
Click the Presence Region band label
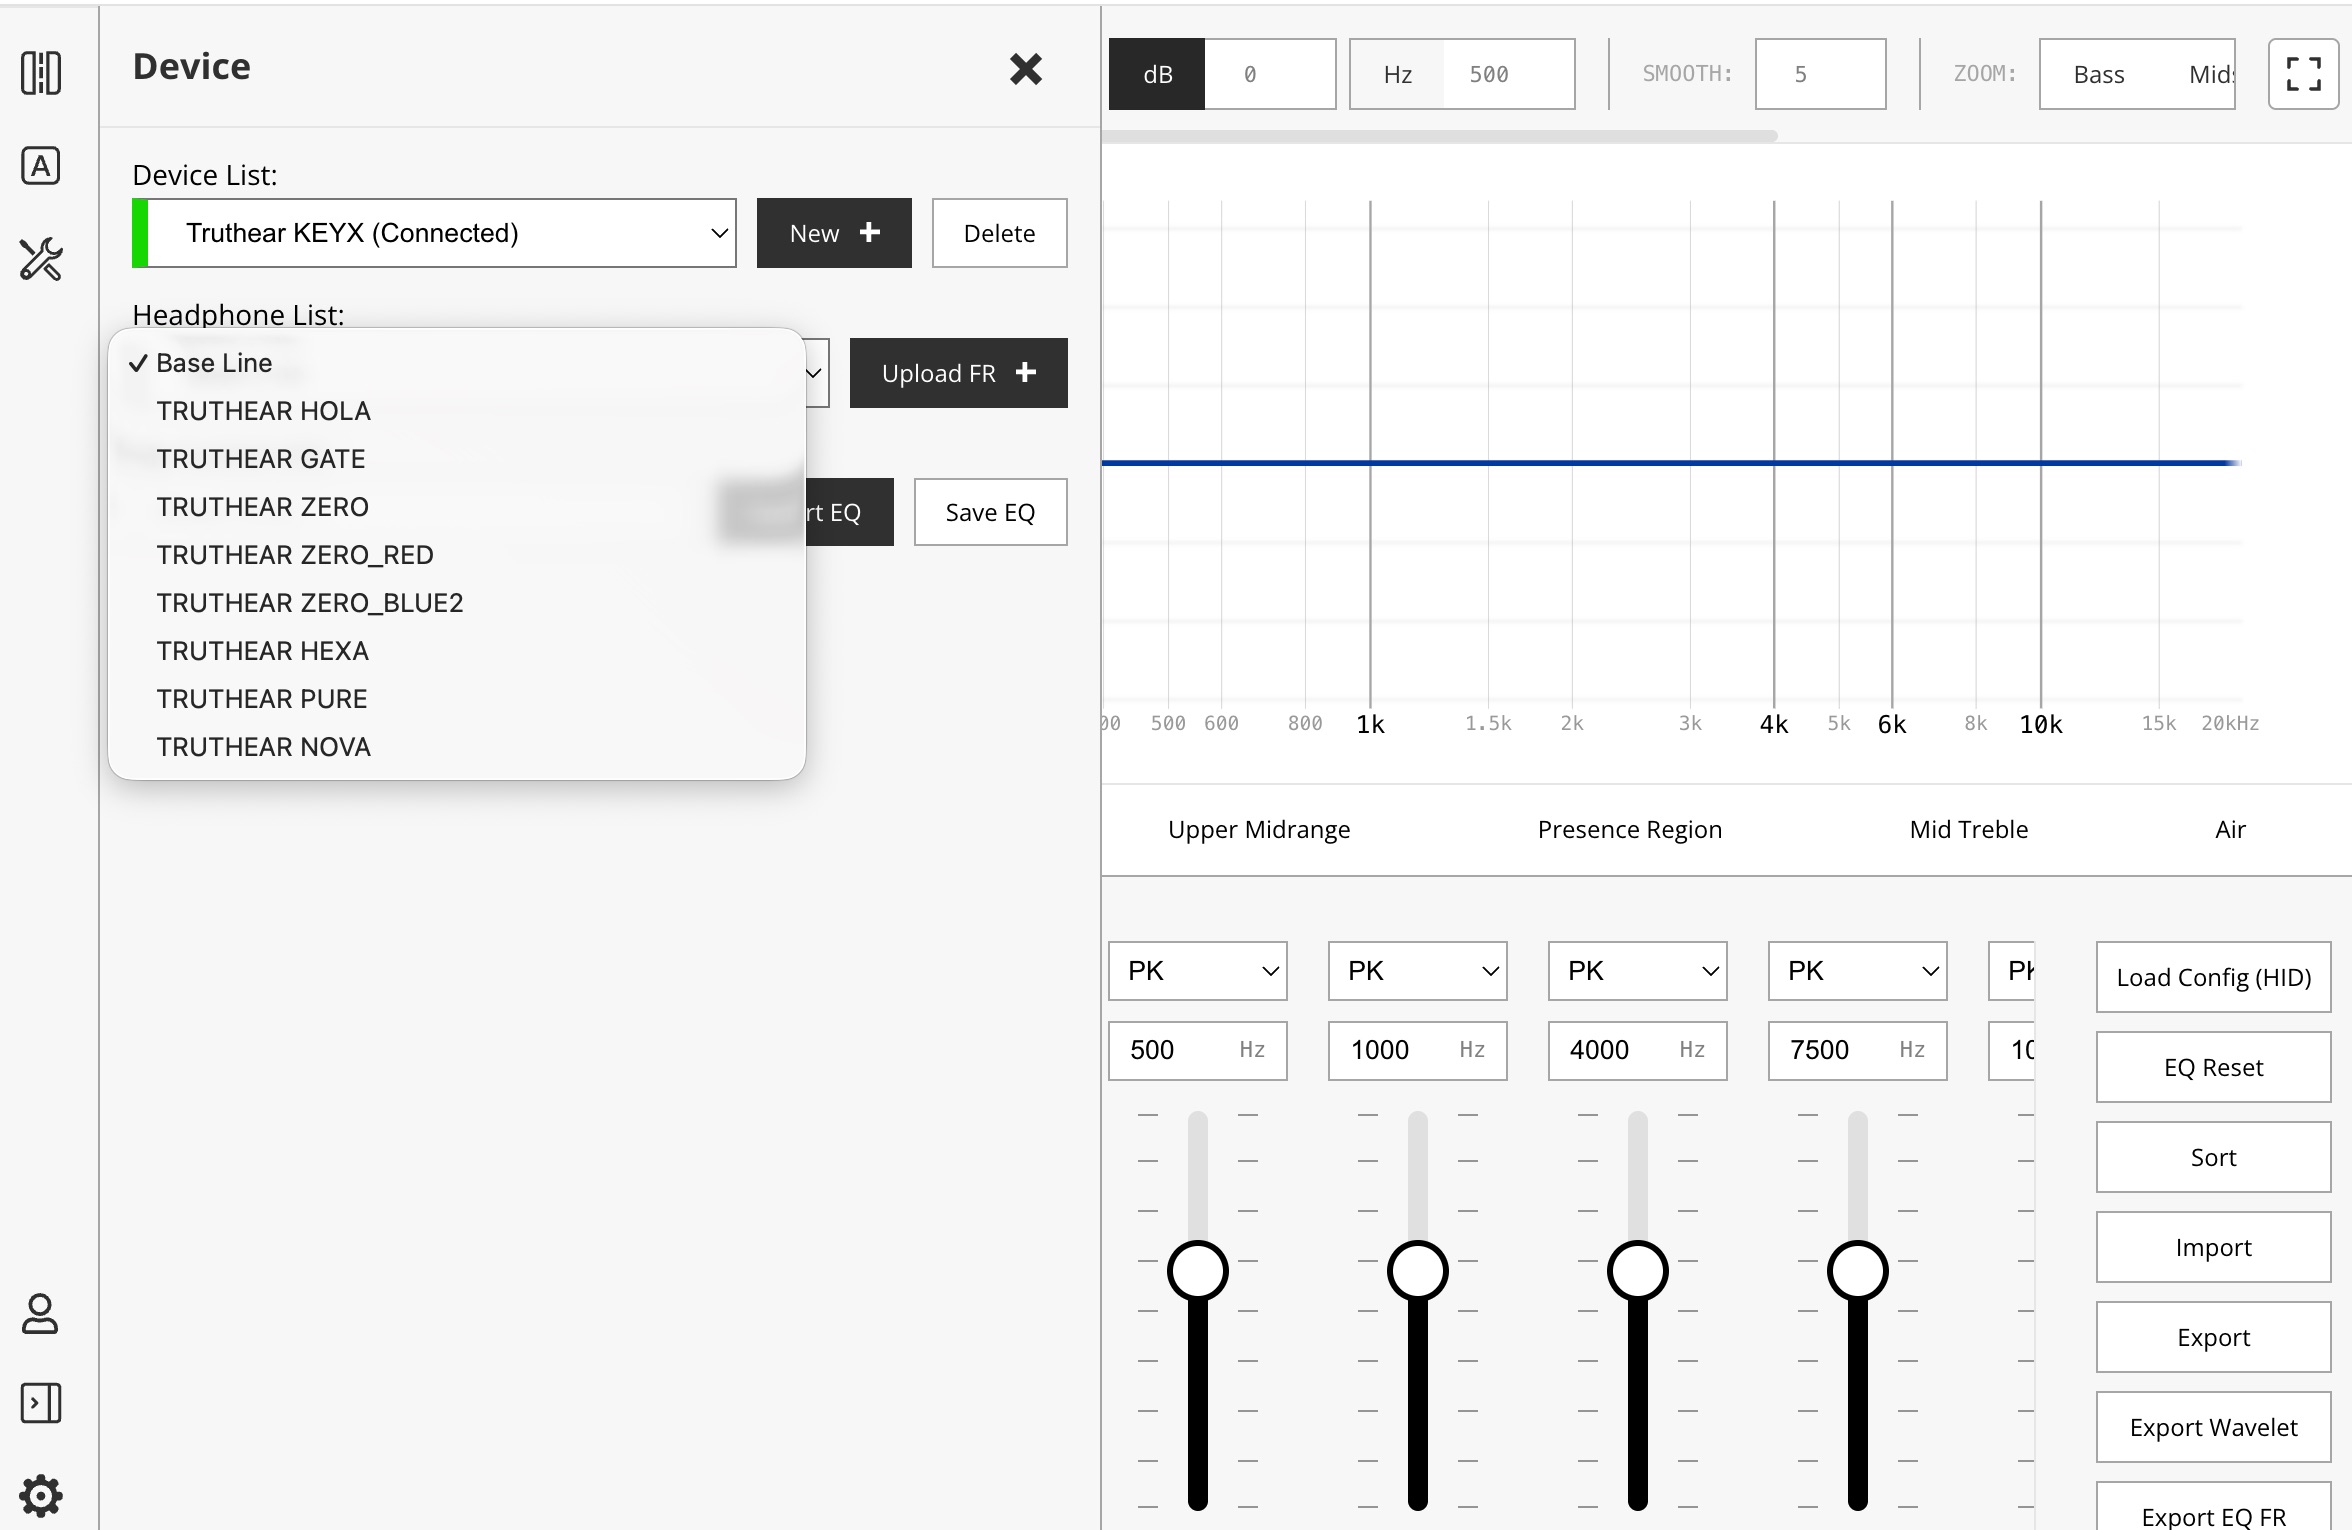[x=1628, y=829]
